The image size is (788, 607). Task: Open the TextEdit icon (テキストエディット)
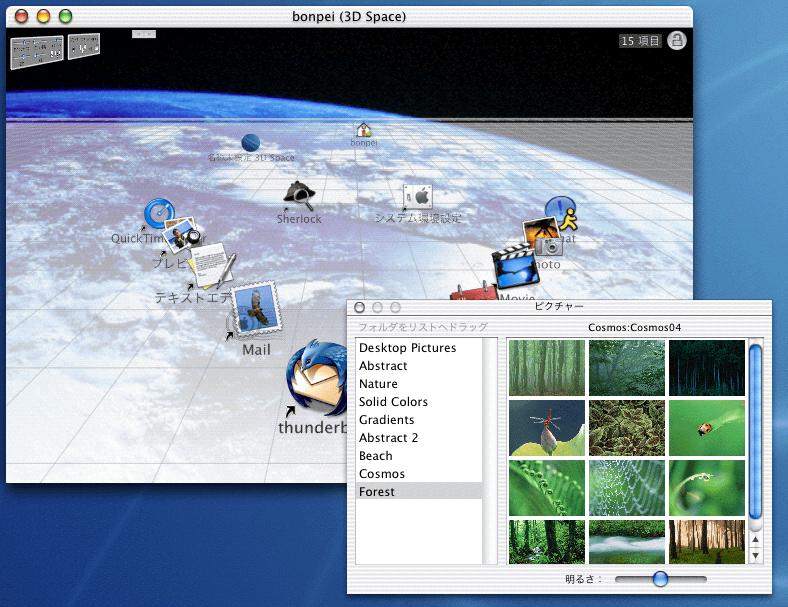coord(212,265)
